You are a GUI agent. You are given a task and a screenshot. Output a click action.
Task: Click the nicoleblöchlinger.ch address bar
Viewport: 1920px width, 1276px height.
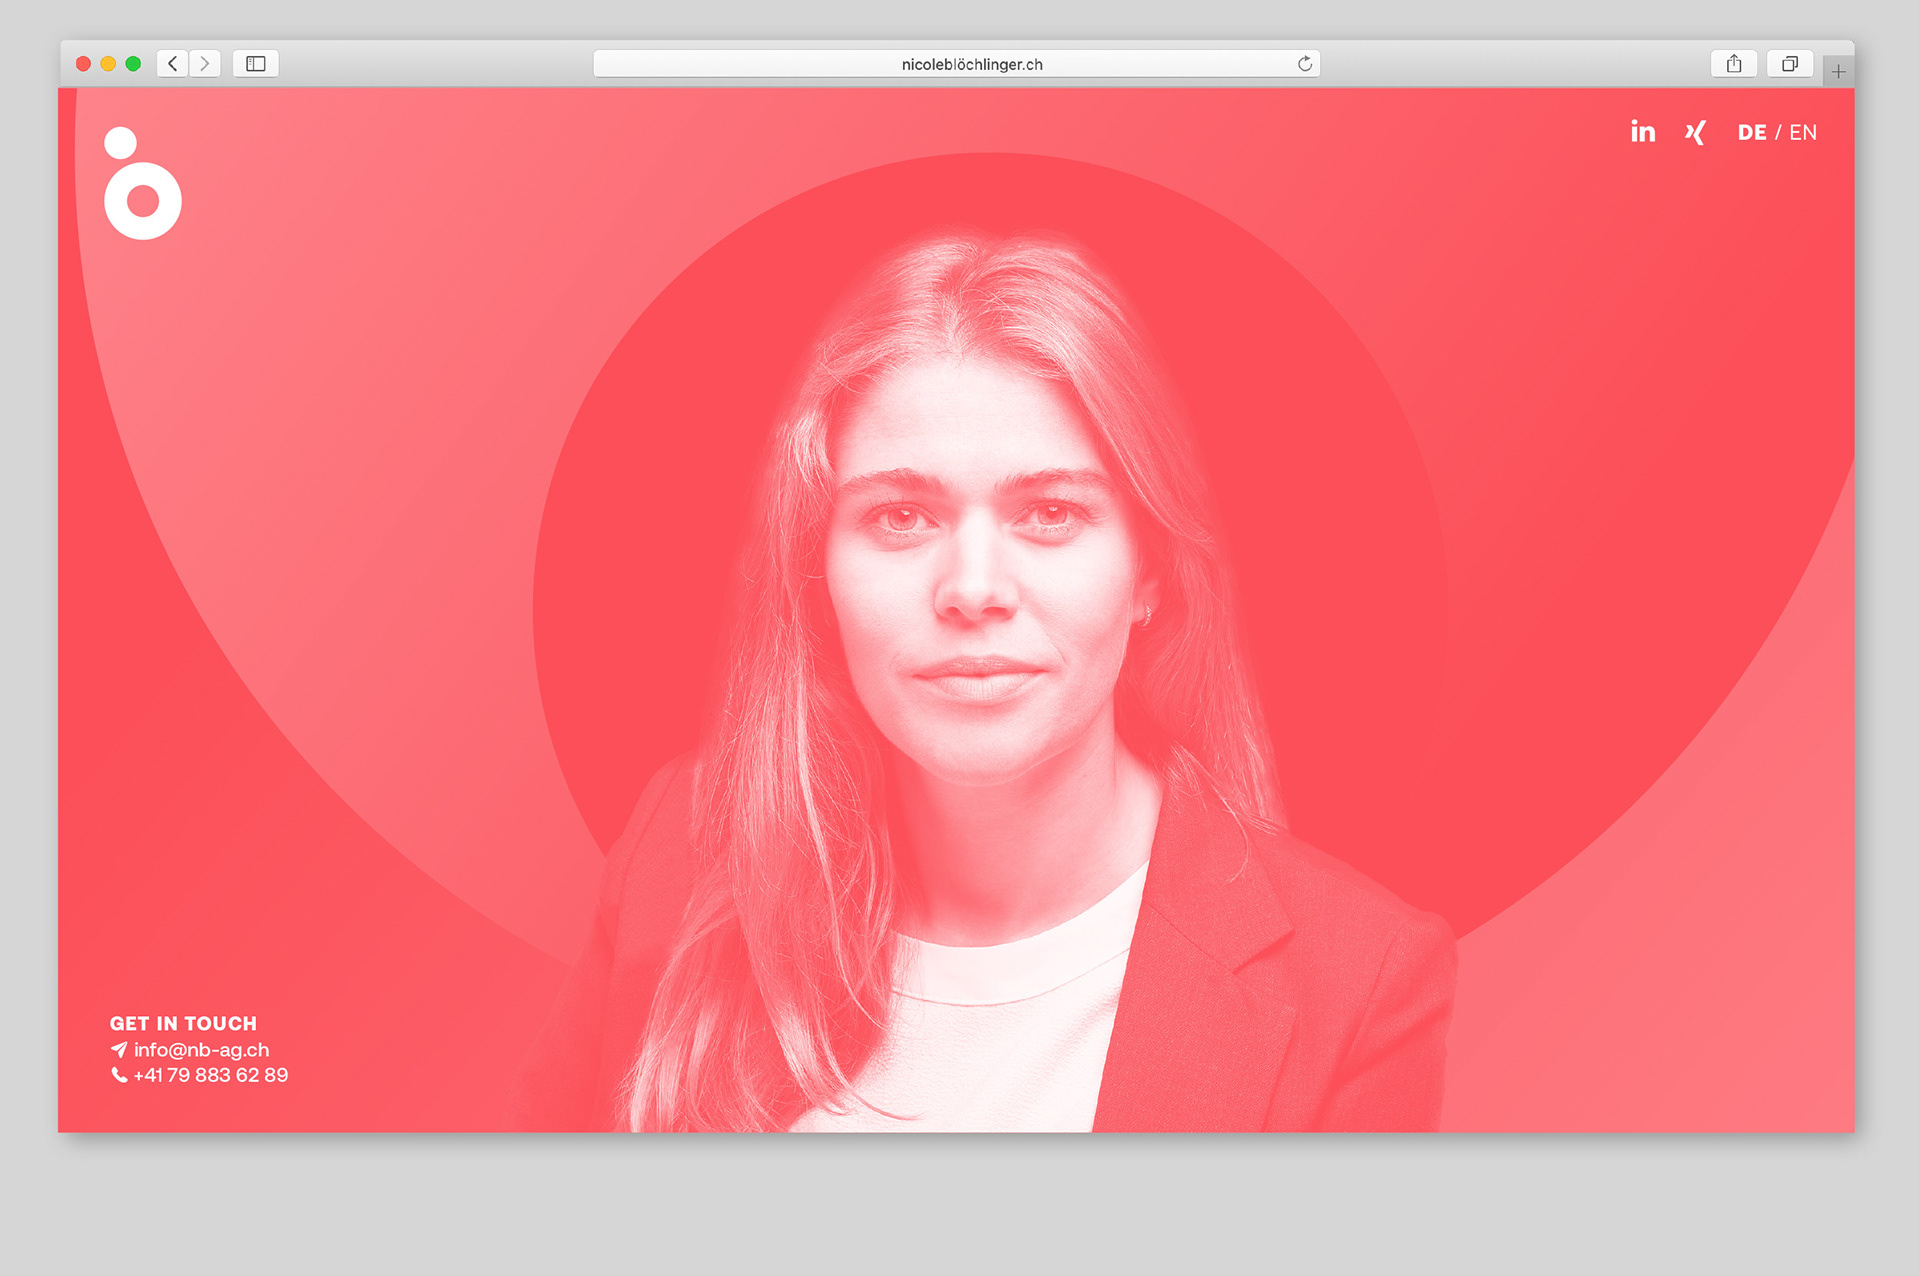point(955,64)
